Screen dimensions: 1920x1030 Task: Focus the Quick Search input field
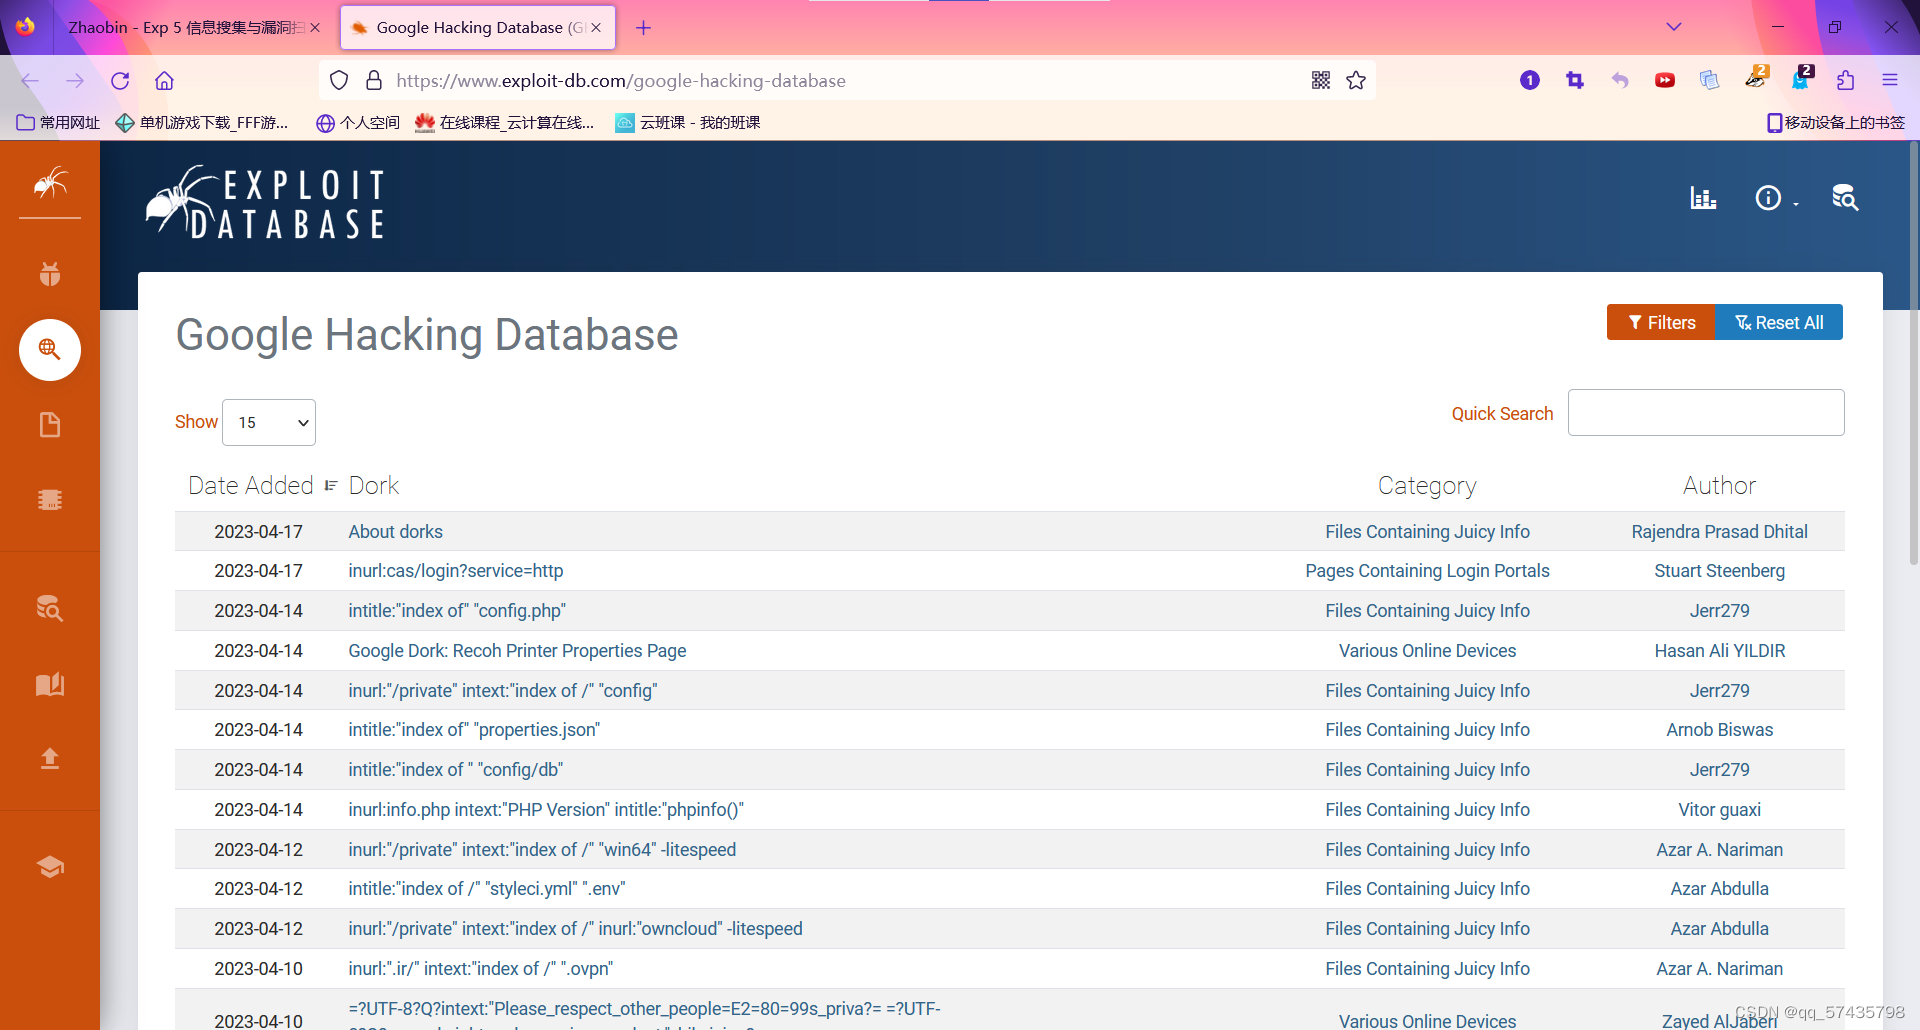[x=1706, y=413]
